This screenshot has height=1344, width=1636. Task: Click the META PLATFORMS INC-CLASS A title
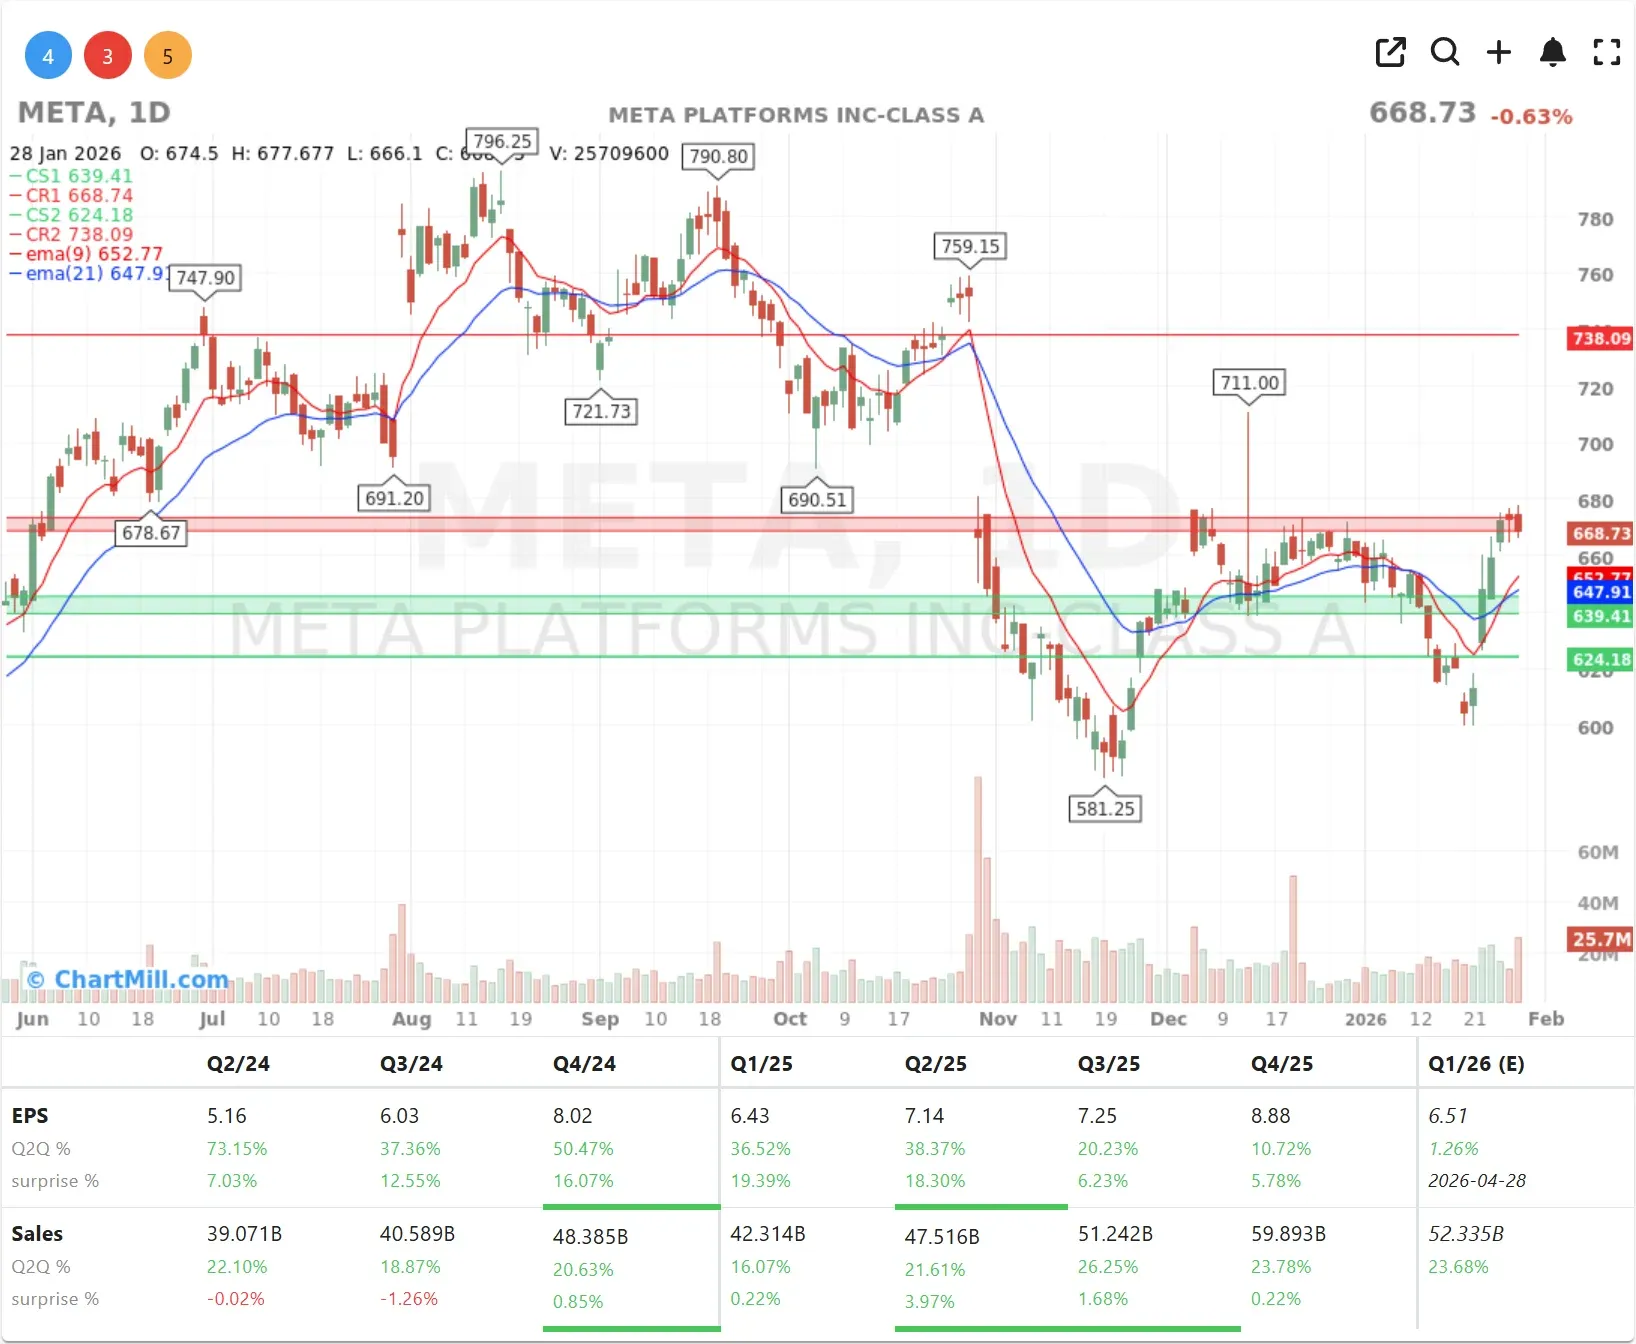click(x=796, y=115)
